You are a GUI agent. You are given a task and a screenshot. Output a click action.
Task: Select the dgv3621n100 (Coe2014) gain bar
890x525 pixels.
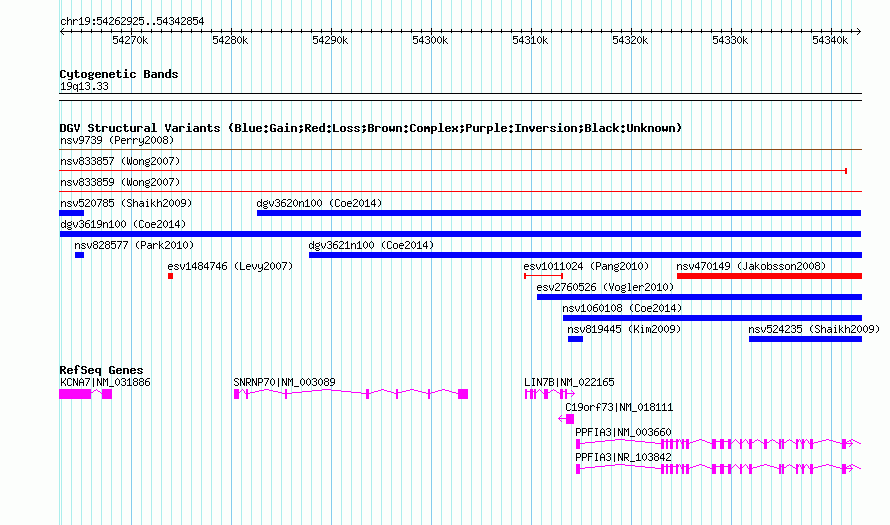click(x=585, y=255)
